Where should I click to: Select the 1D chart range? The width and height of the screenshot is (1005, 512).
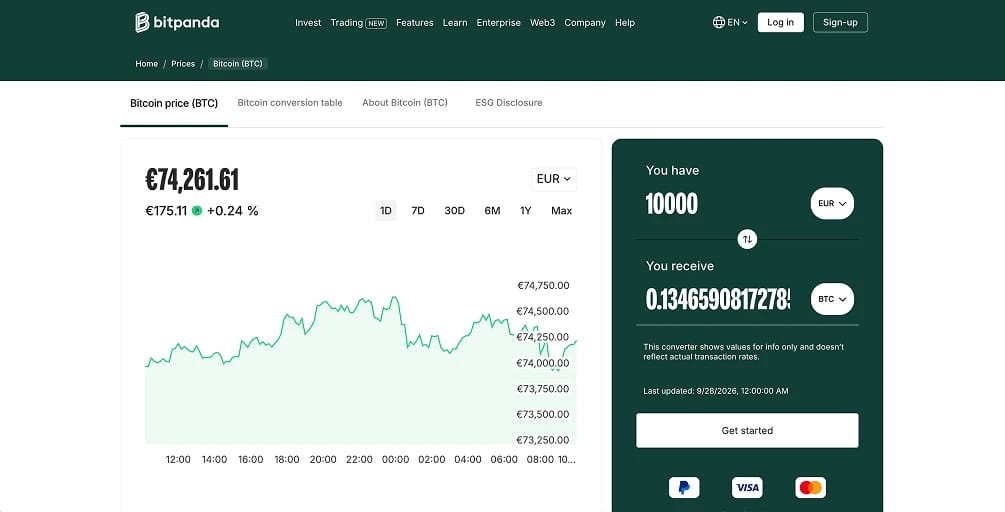click(x=386, y=211)
